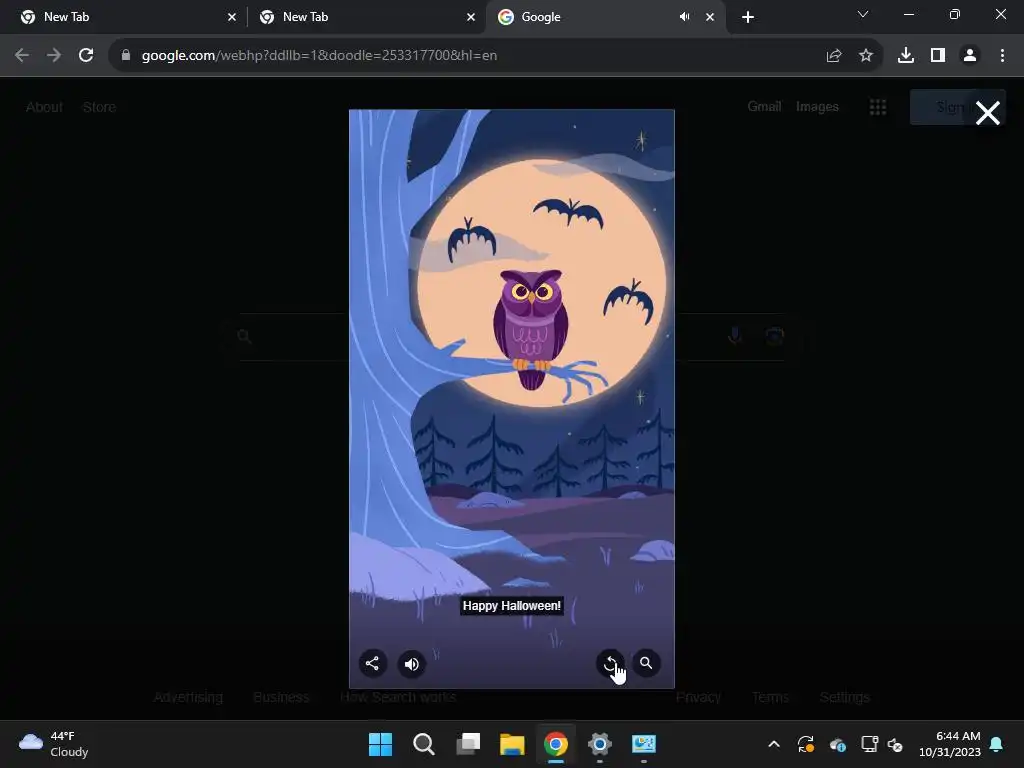Open Chrome three-dot menu
The width and height of the screenshot is (1024, 768).
coord(1002,56)
